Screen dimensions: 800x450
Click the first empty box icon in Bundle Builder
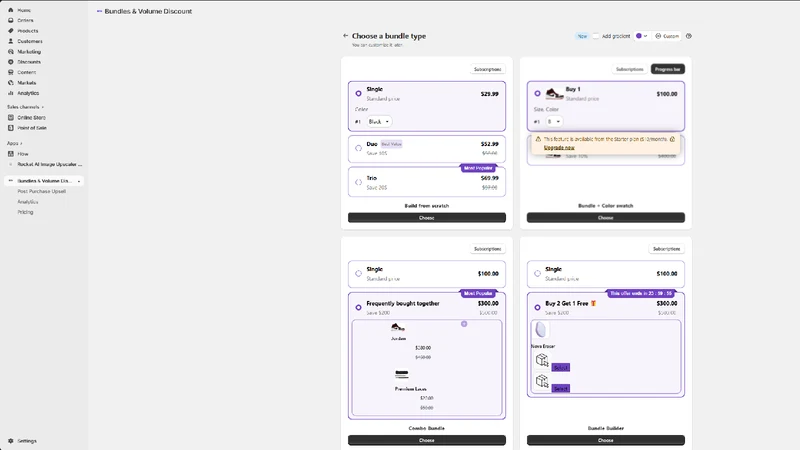tap(542, 360)
